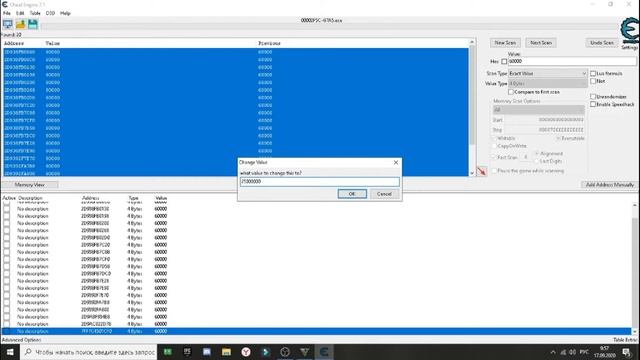Start a New Scan
This screenshot has height=360, width=640.
click(505, 43)
